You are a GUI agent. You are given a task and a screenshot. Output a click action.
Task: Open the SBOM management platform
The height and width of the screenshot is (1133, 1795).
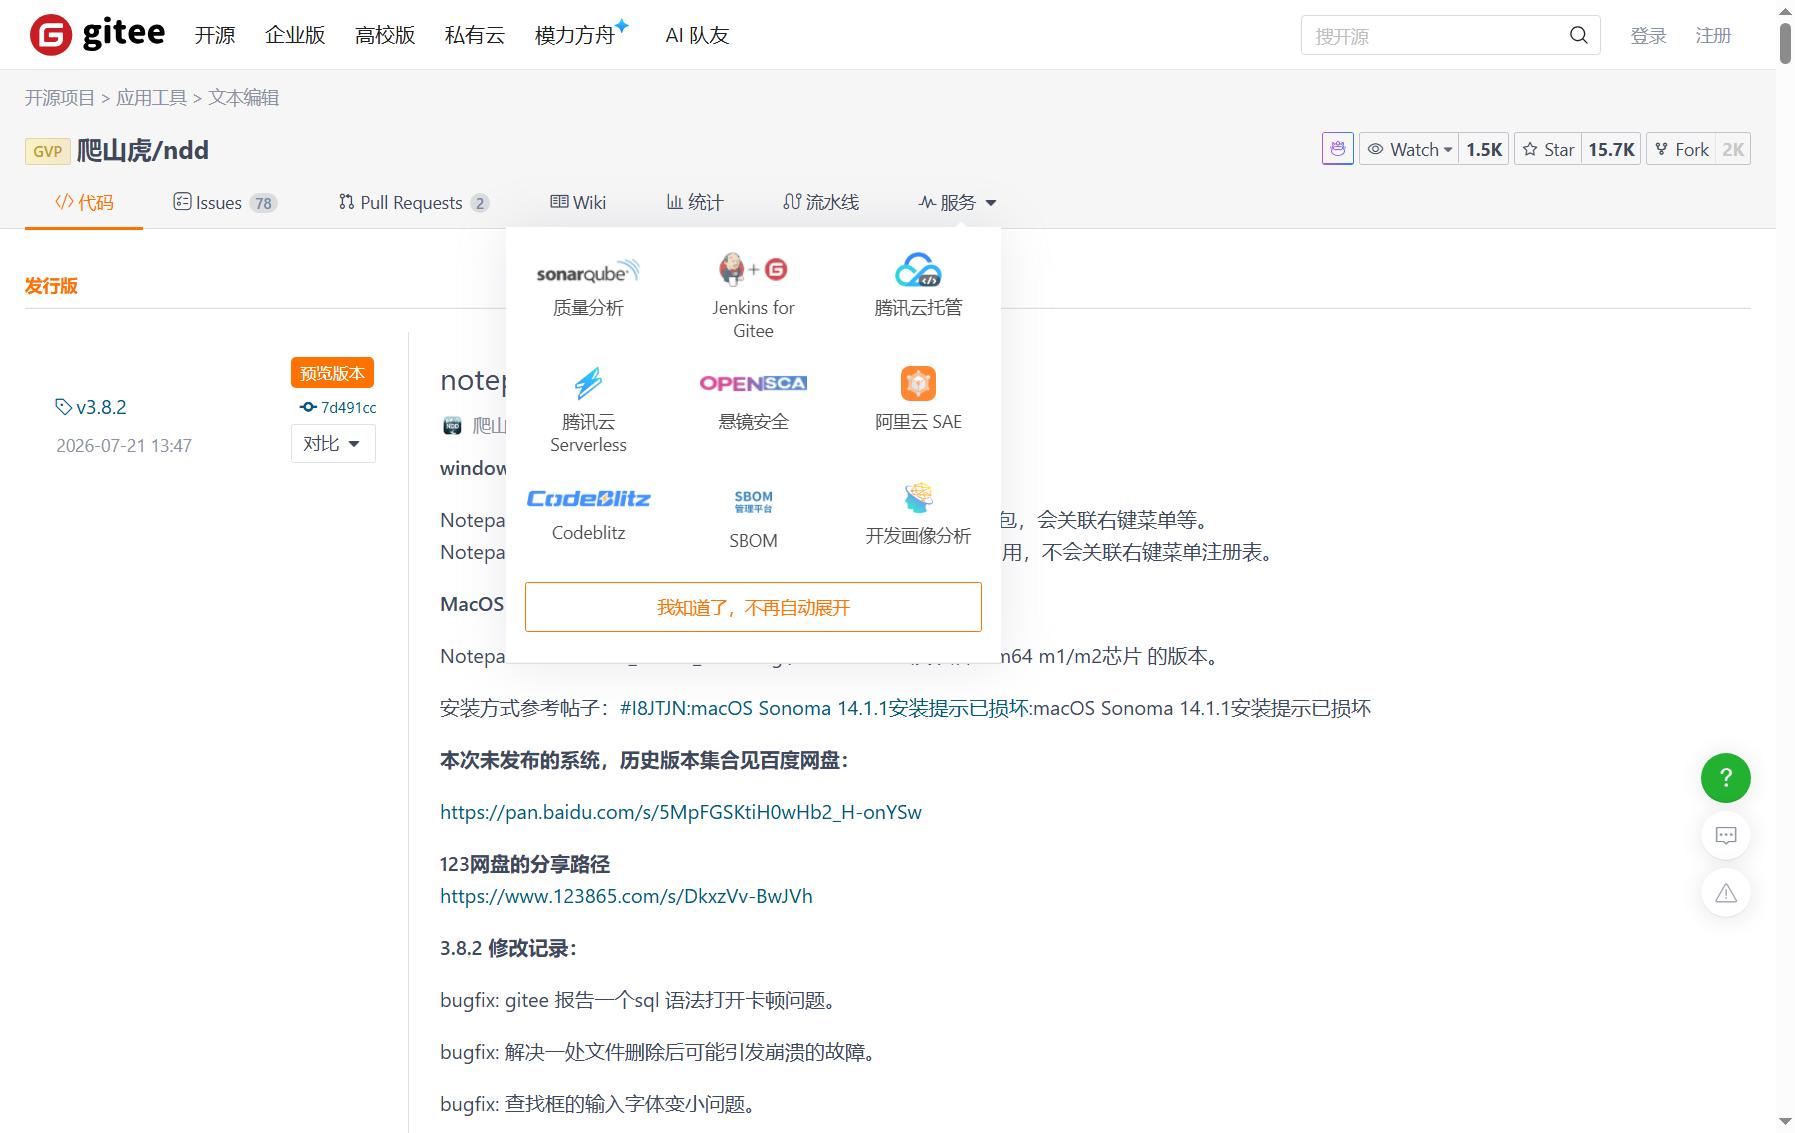click(753, 520)
